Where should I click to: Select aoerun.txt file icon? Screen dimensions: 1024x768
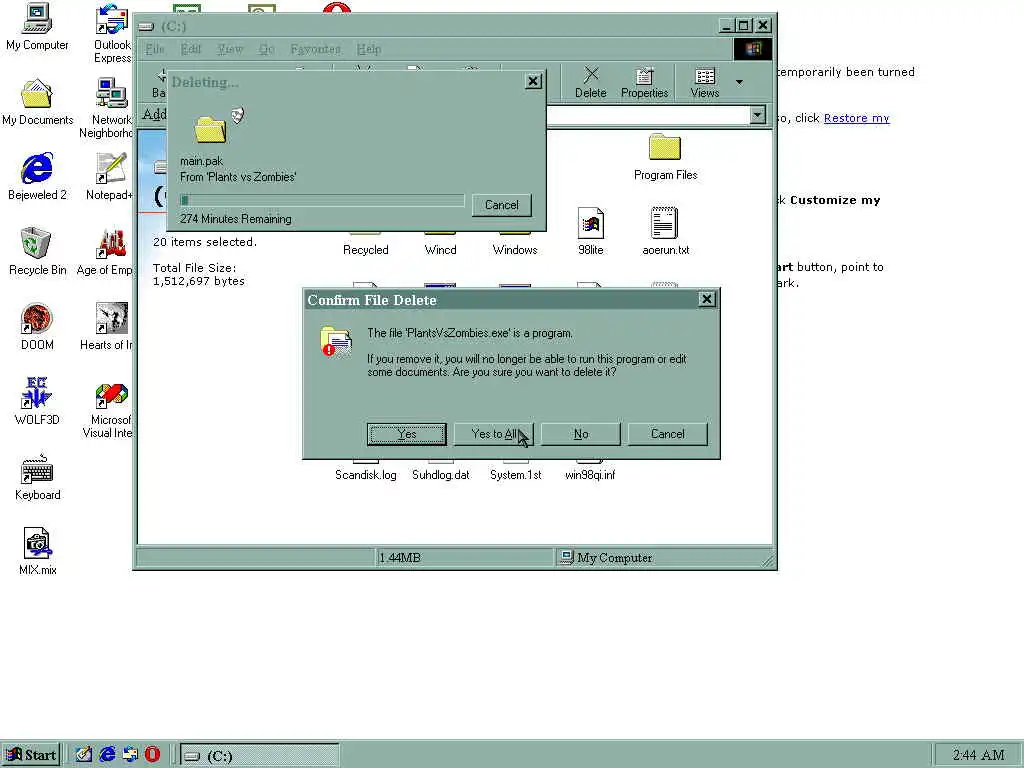coord(665,232)
